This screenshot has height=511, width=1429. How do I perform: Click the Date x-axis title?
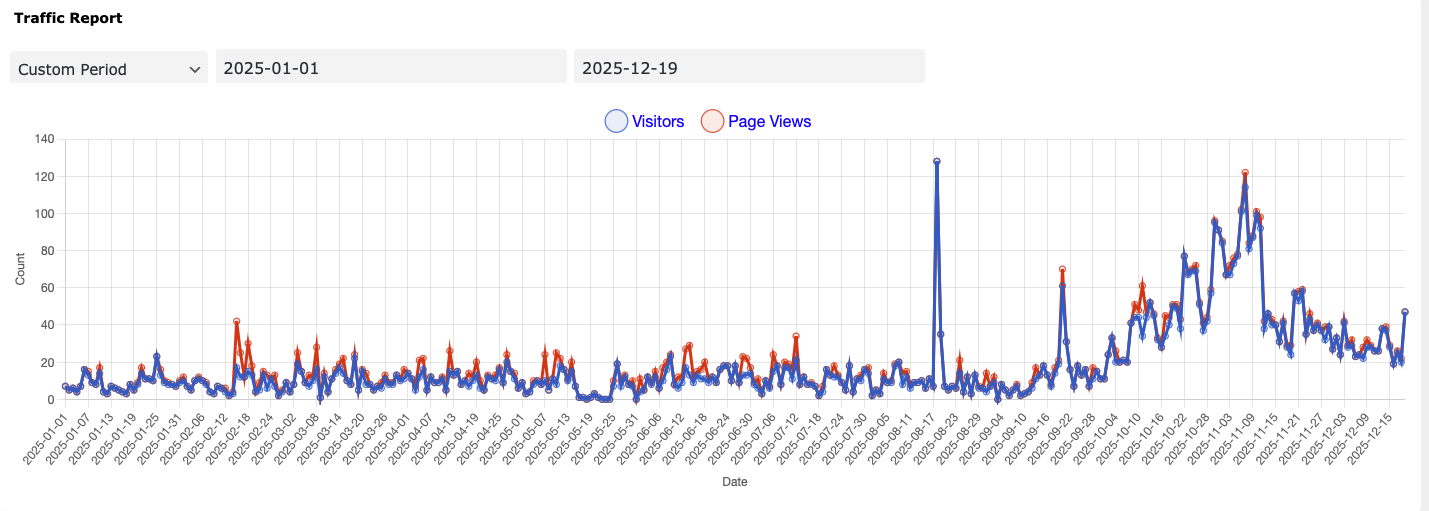point(735,482)
